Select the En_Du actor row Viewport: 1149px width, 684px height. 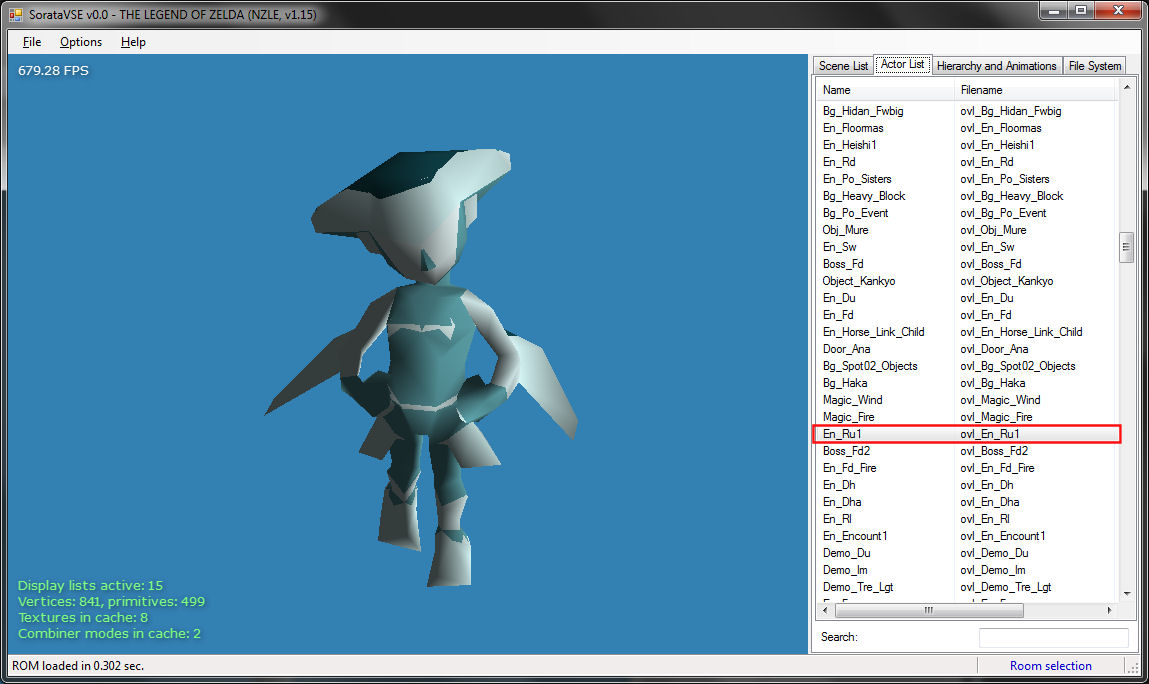(967, 298)
